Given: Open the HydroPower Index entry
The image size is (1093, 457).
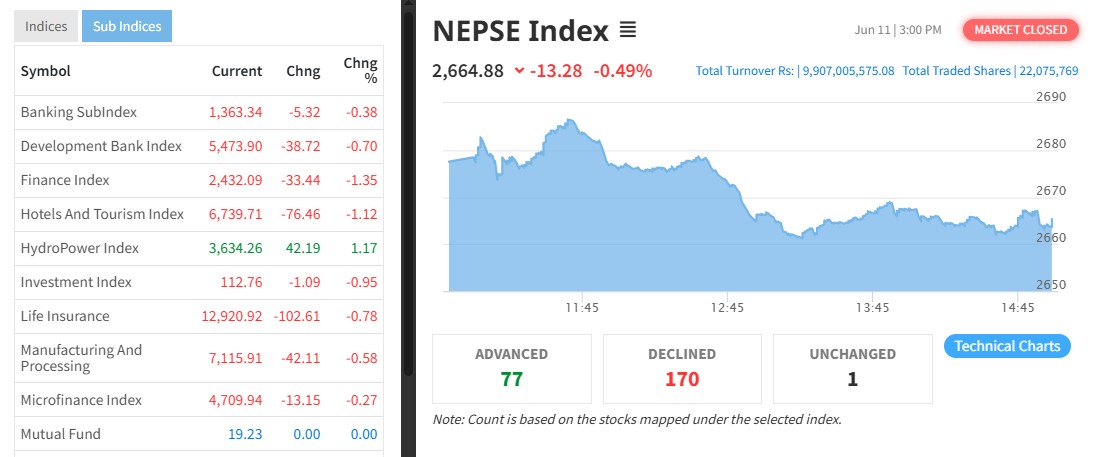Looking at the screenshot, I should tap(79, 248).
